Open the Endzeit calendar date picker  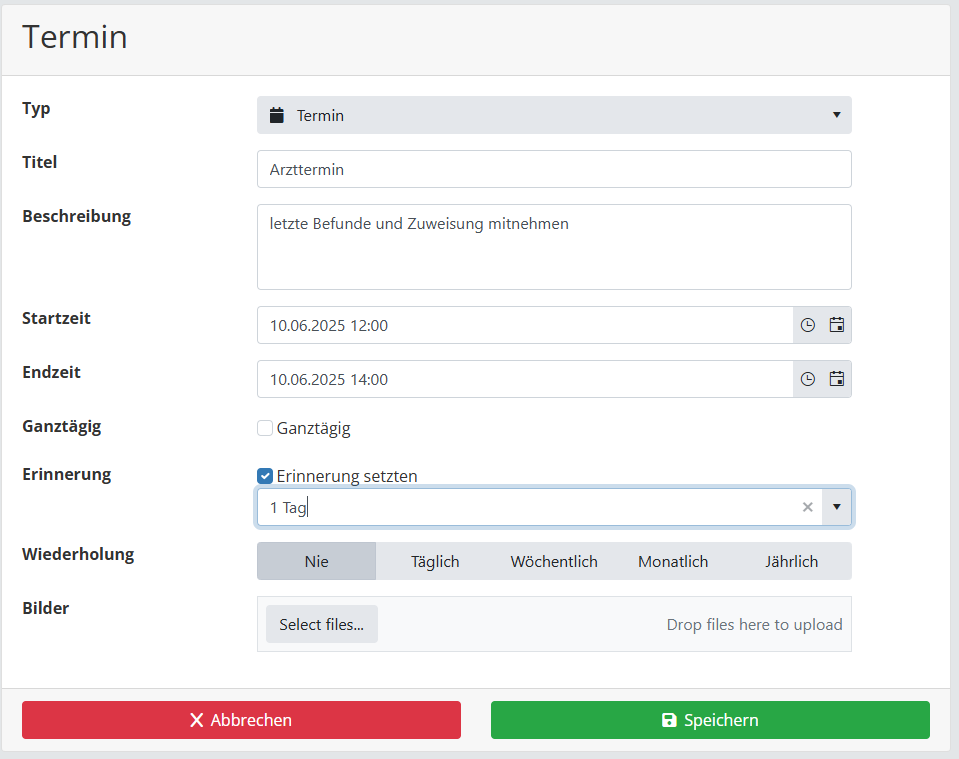pos(837,379)
